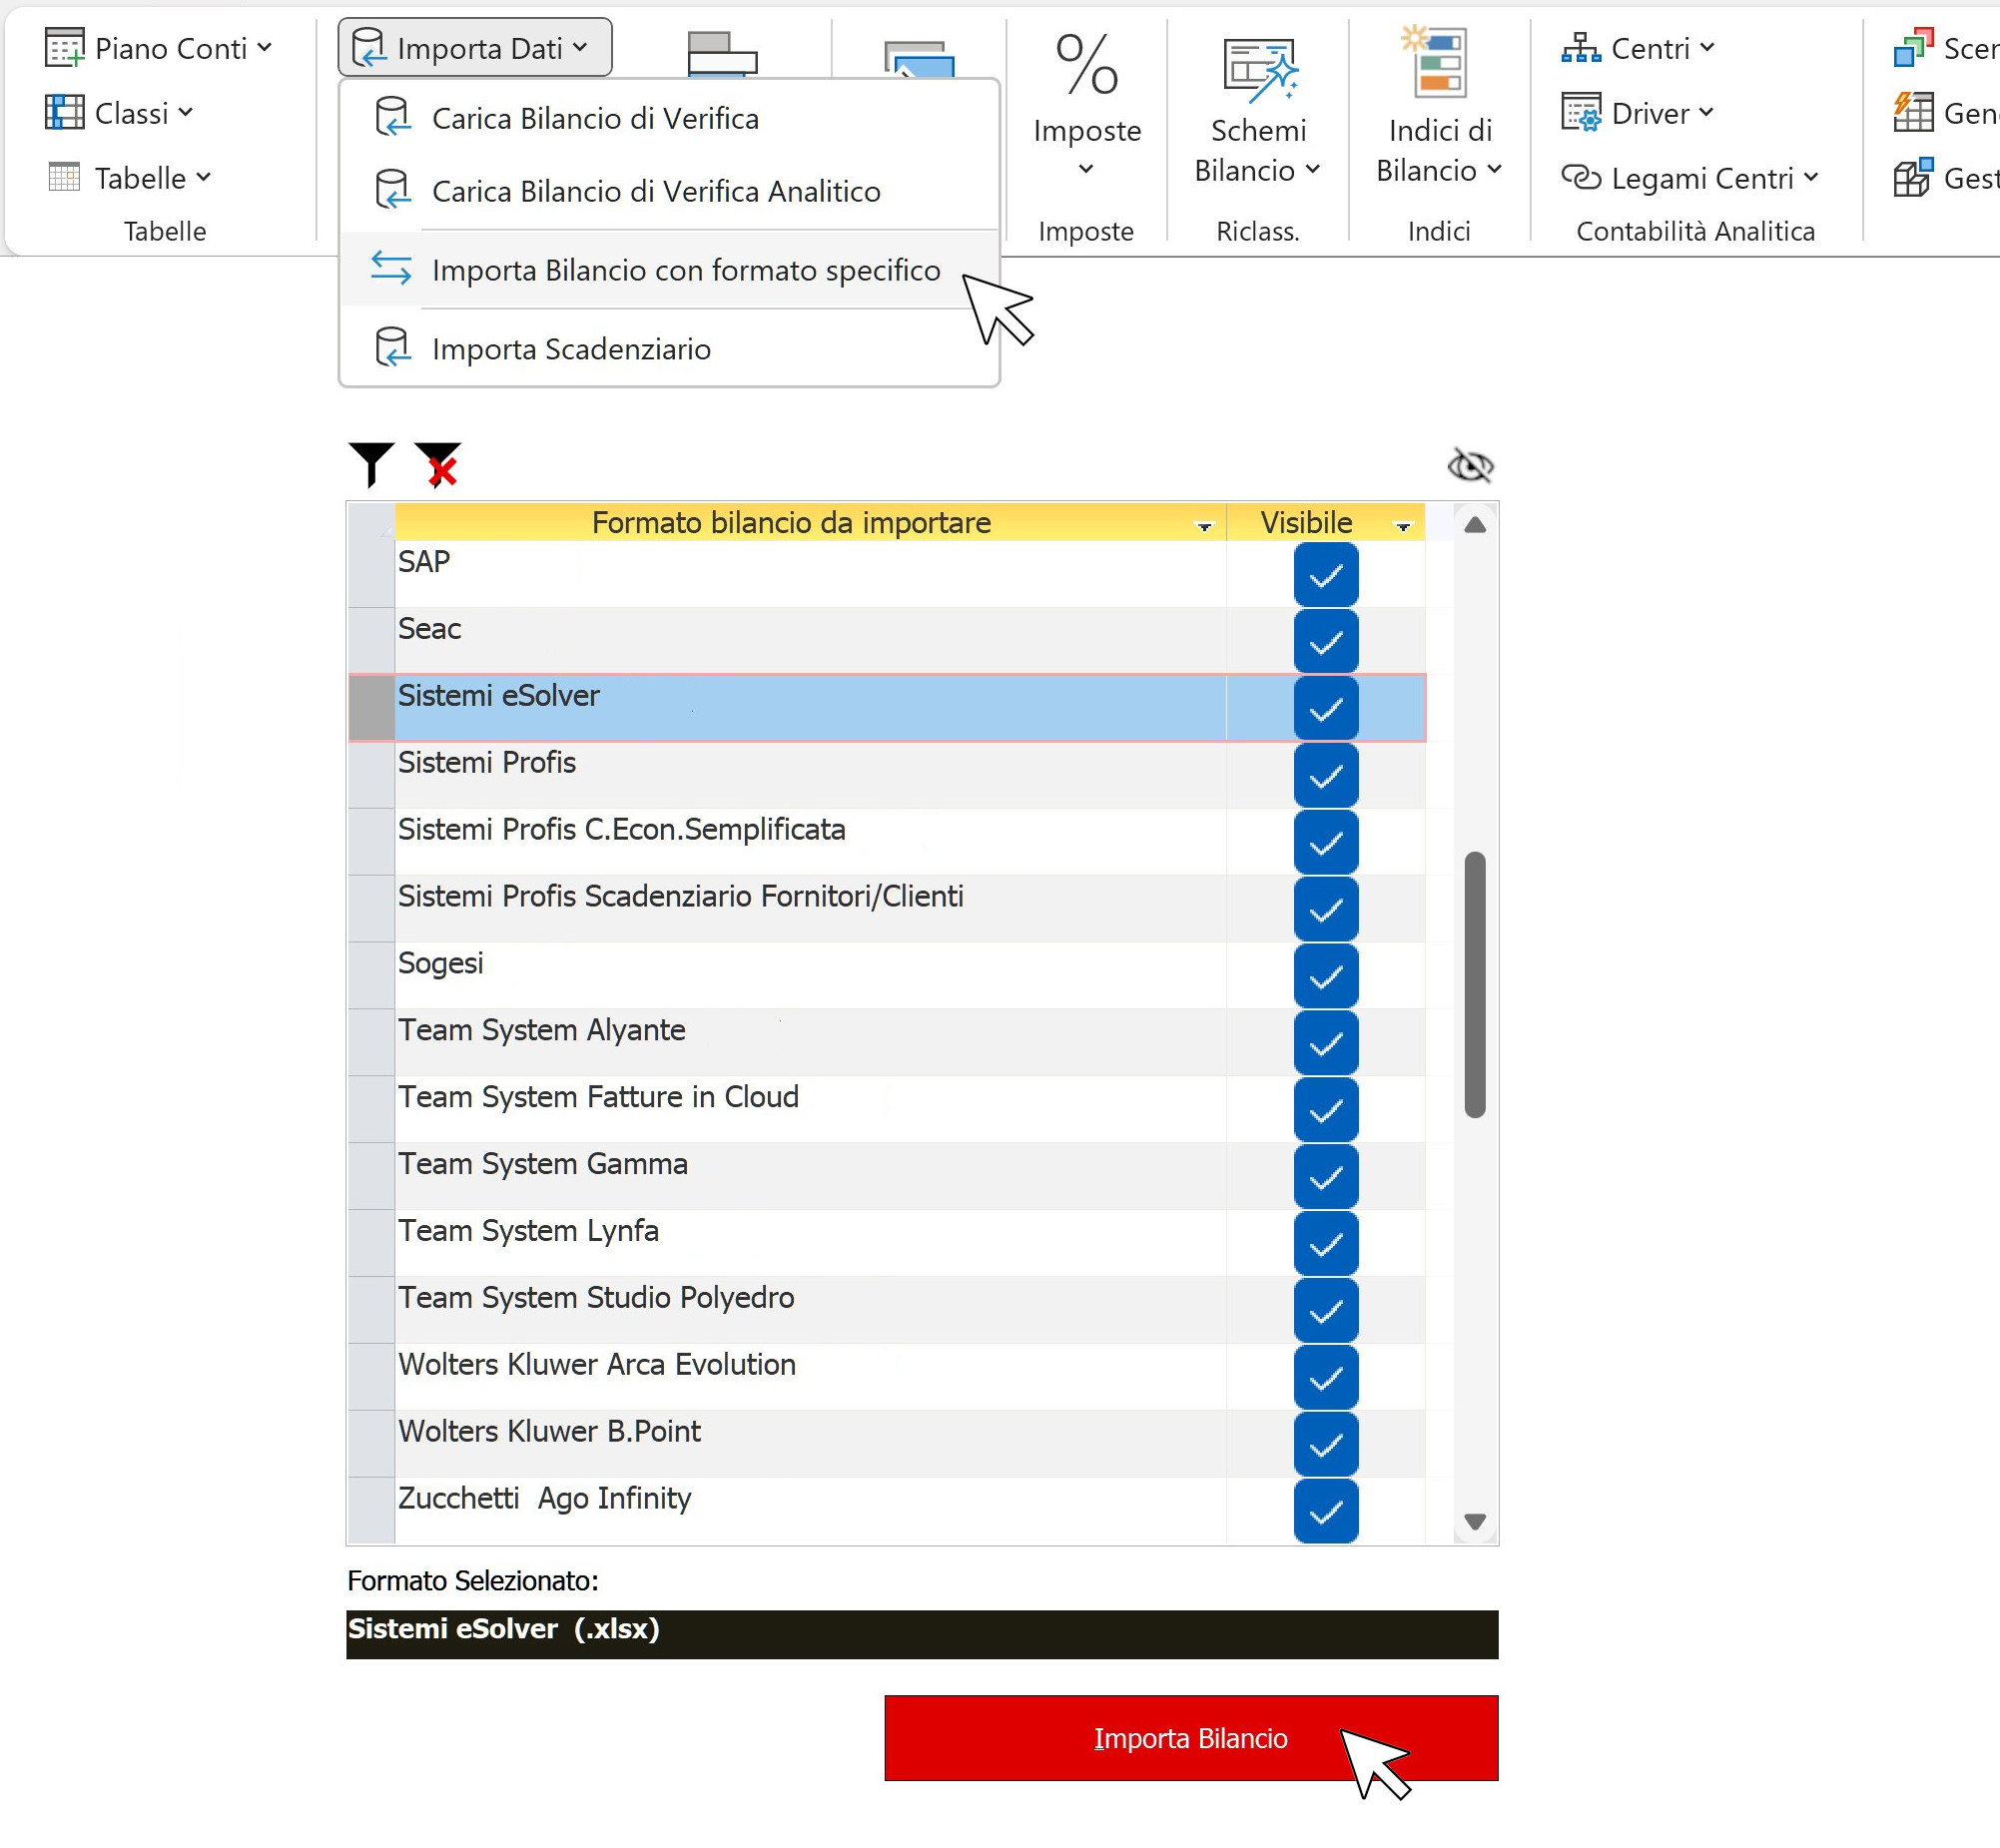Click the Schemi Bilancio wand icon

coord(1259,69)
